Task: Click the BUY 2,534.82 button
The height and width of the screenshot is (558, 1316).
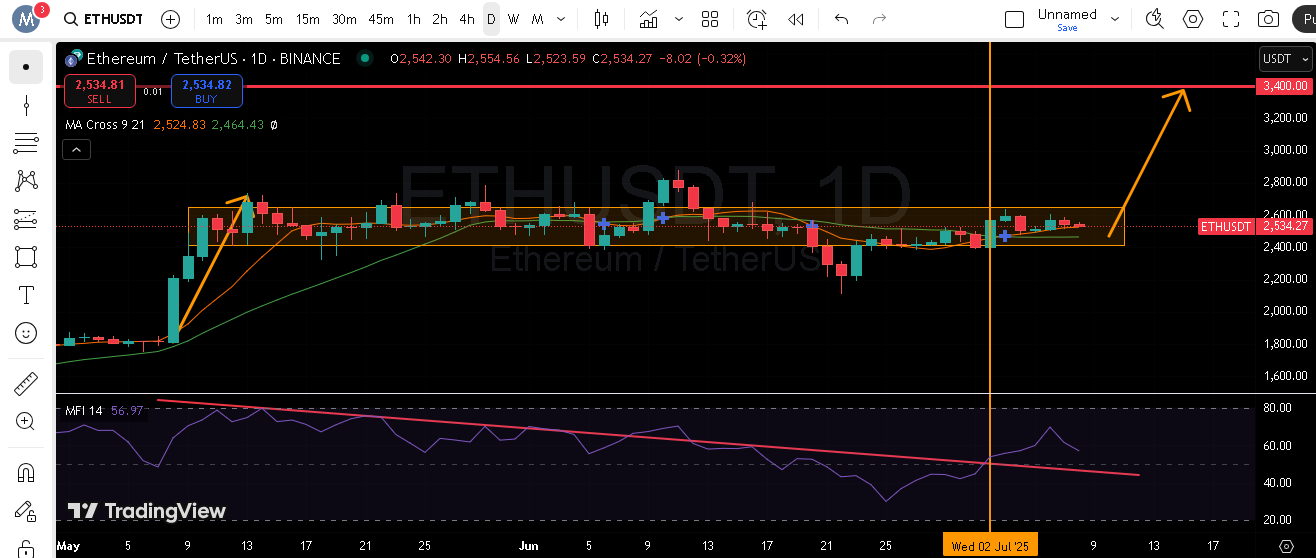Action: pyautogui.click(x=206, y=91)
